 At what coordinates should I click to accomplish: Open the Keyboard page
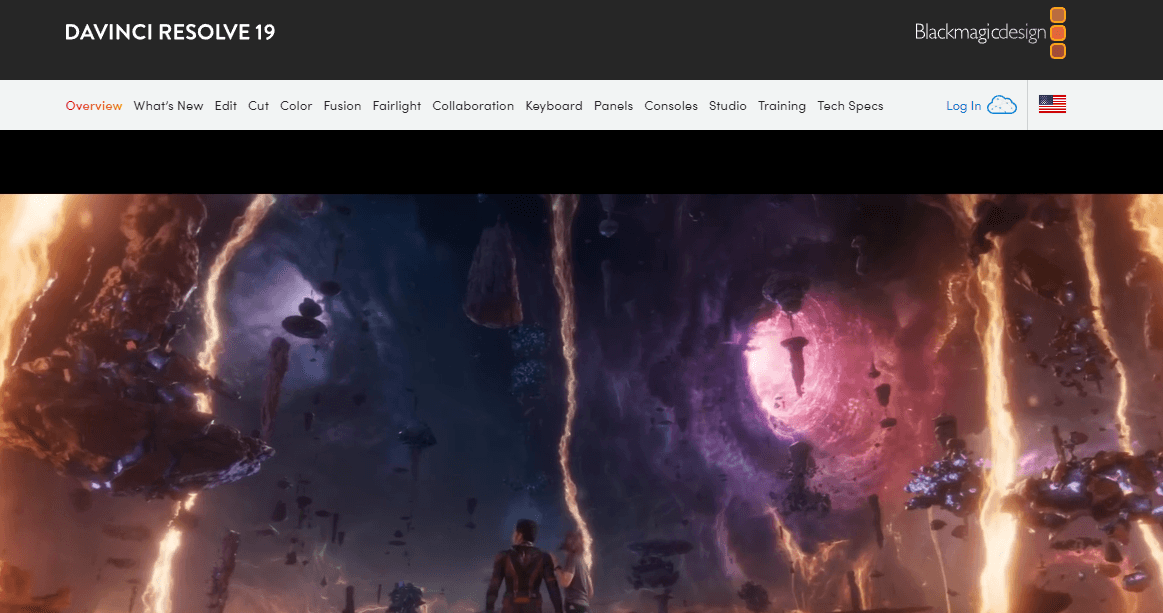coord(554,105)
